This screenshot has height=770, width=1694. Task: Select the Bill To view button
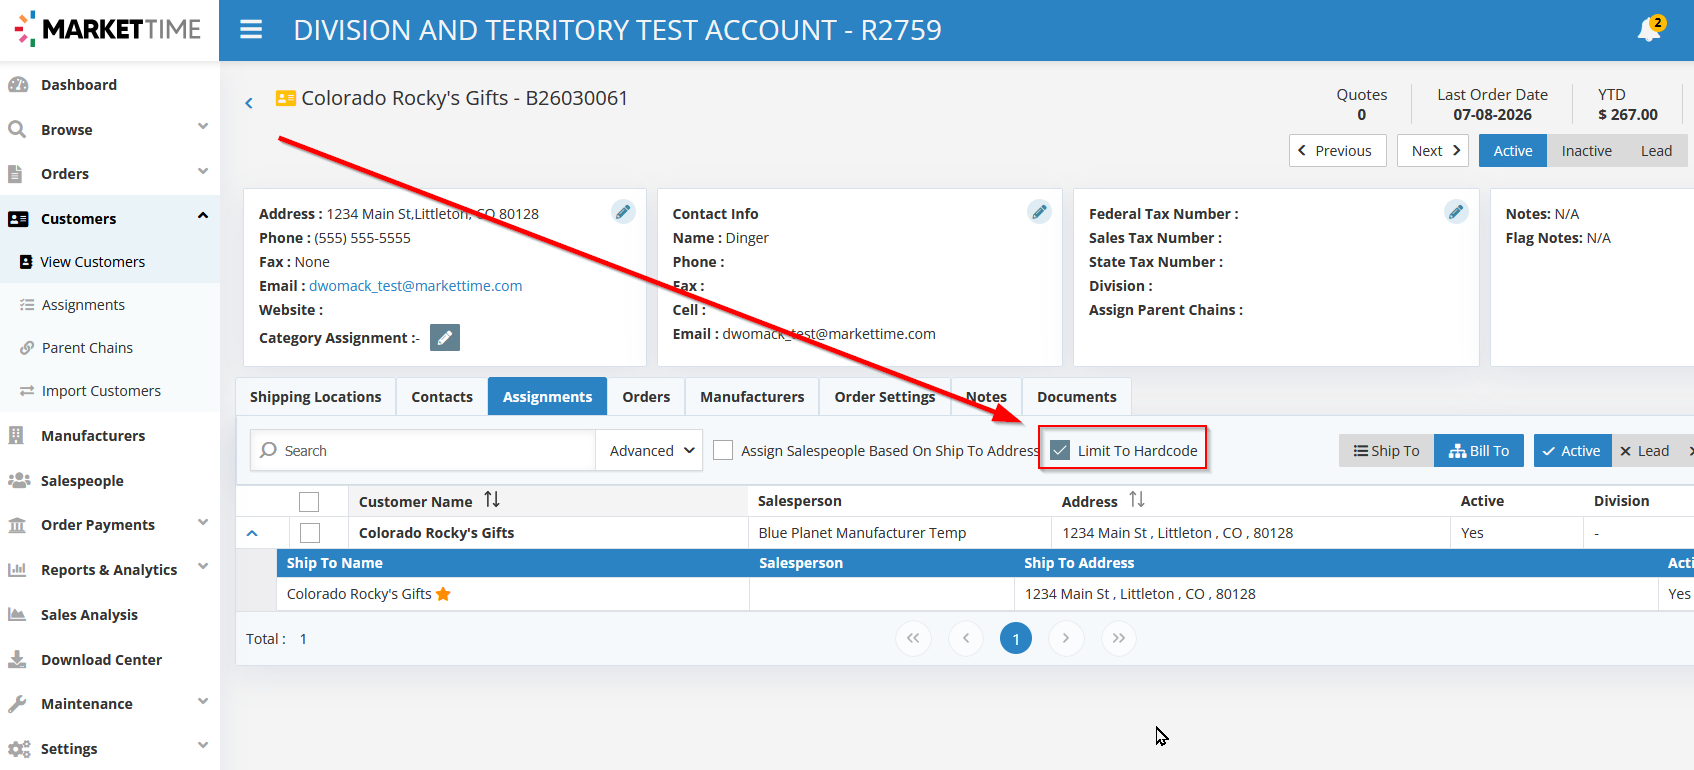coord(1479,451)
